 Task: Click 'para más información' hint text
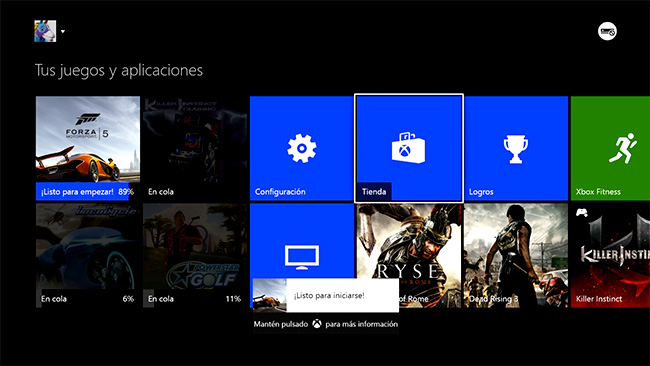point(361,324)
